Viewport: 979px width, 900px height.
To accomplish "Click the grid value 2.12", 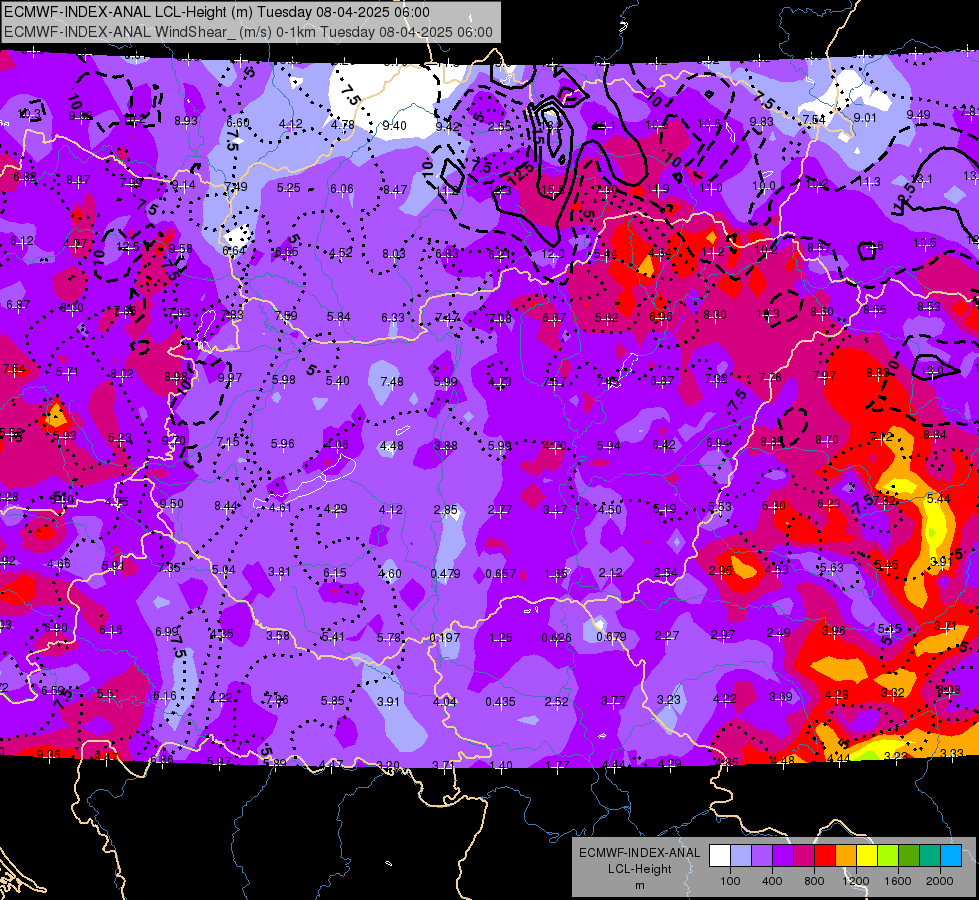I will tap(611, 573).
